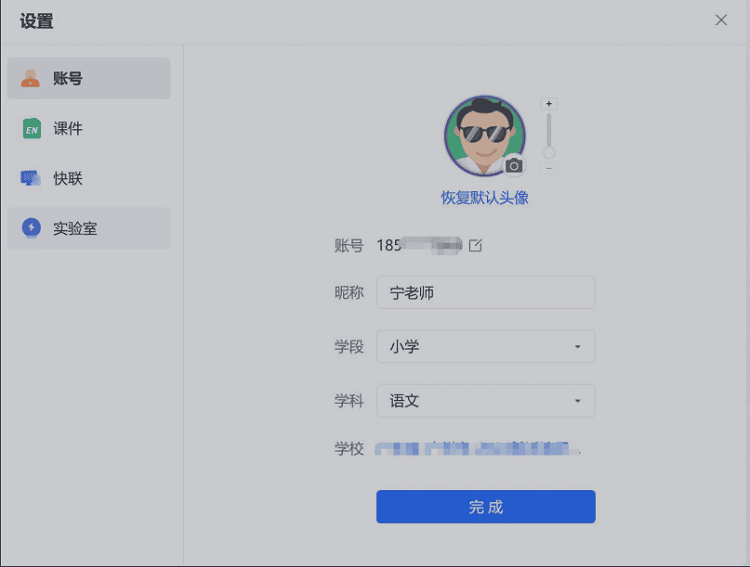
Task: Click the lightning icon for 实验室
Action: pyautogui.click(x=31, y=228)
